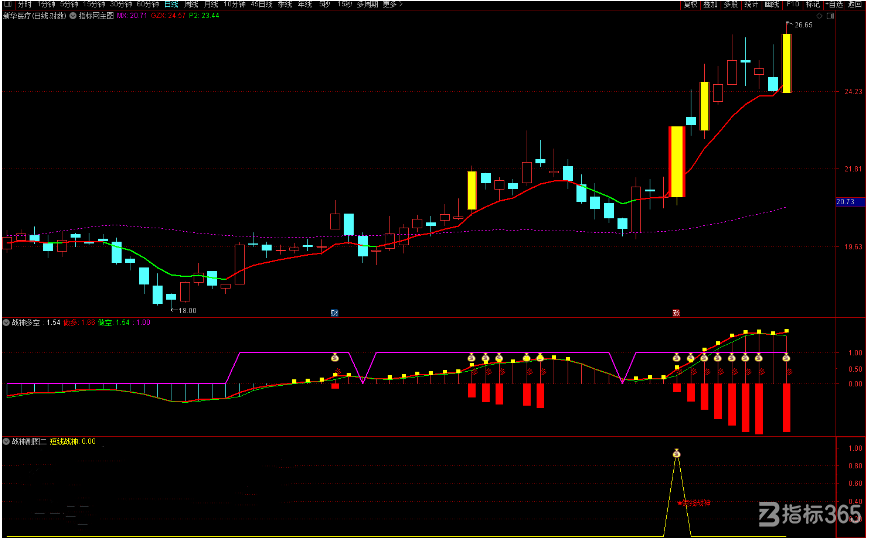Click the square panel icon near price axis
This screenshot has height=542, width=870.
click(831, 16)
